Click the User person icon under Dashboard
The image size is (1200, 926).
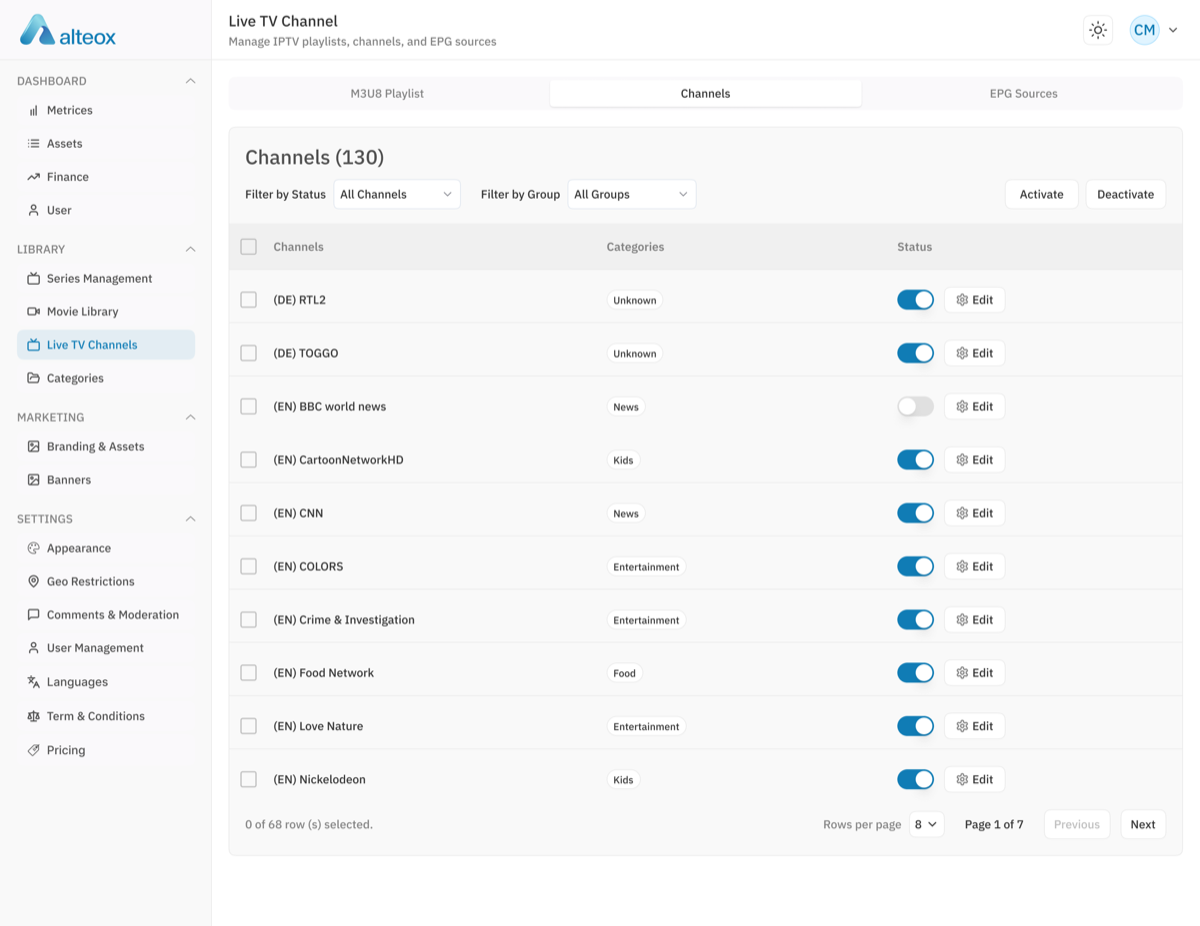click(x=33, y=210)
